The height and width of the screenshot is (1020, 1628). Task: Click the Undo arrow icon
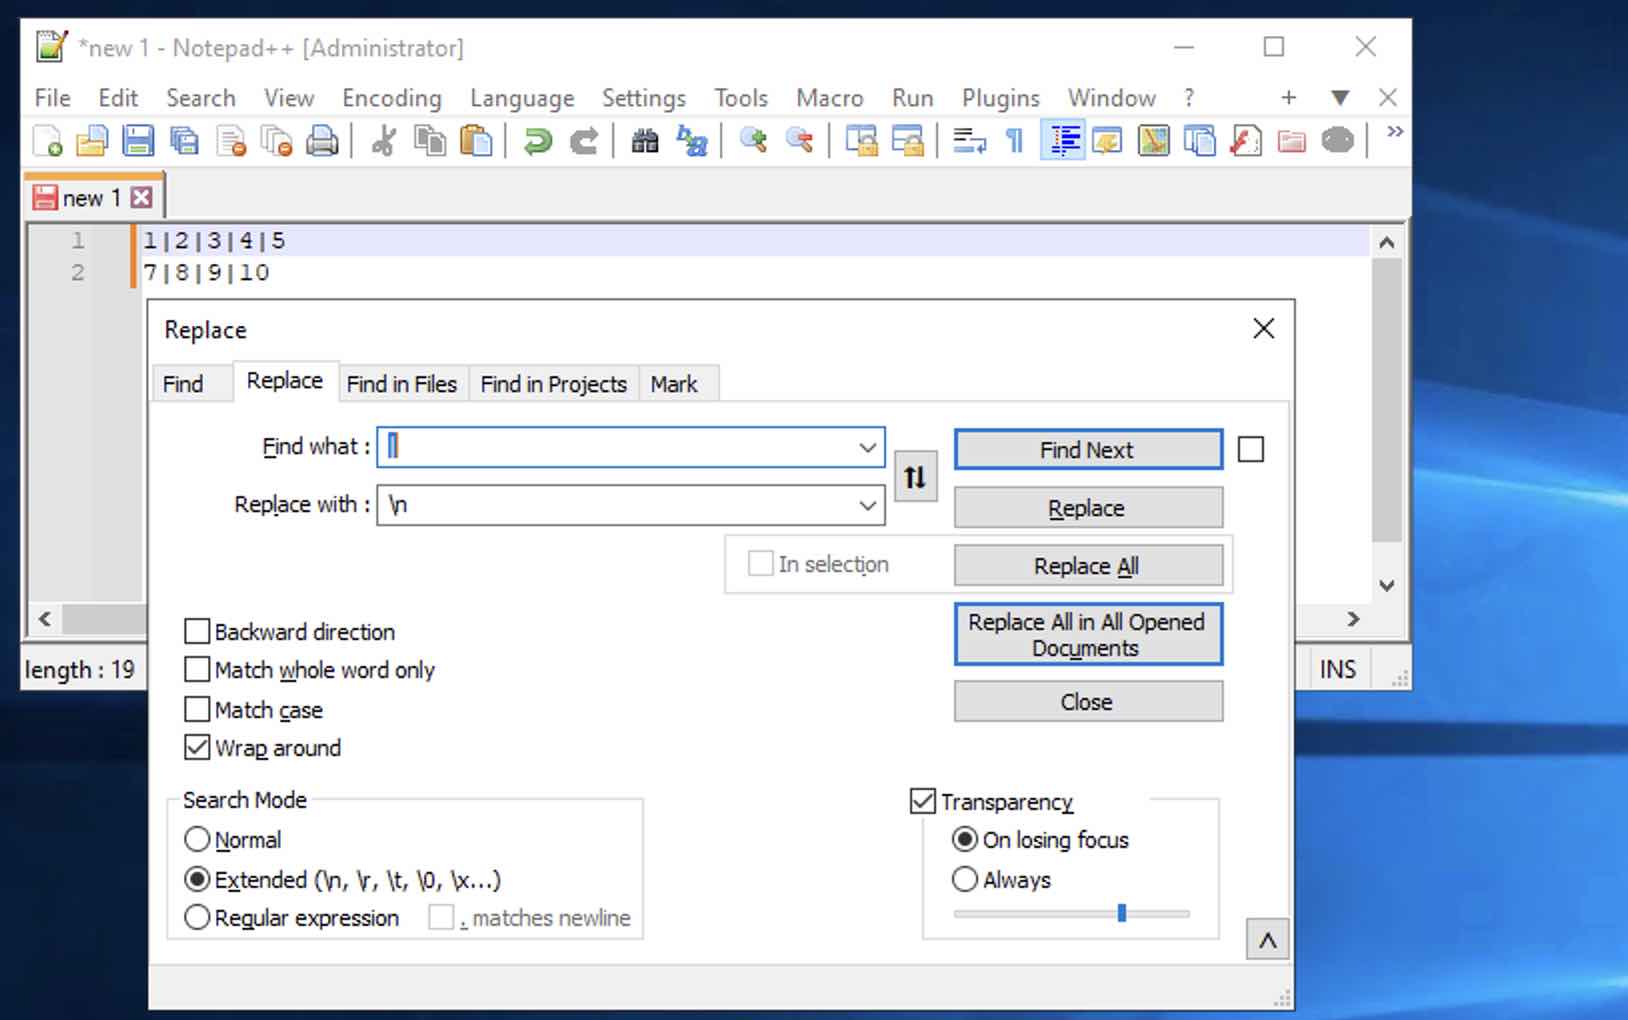[x=538, y=140]
